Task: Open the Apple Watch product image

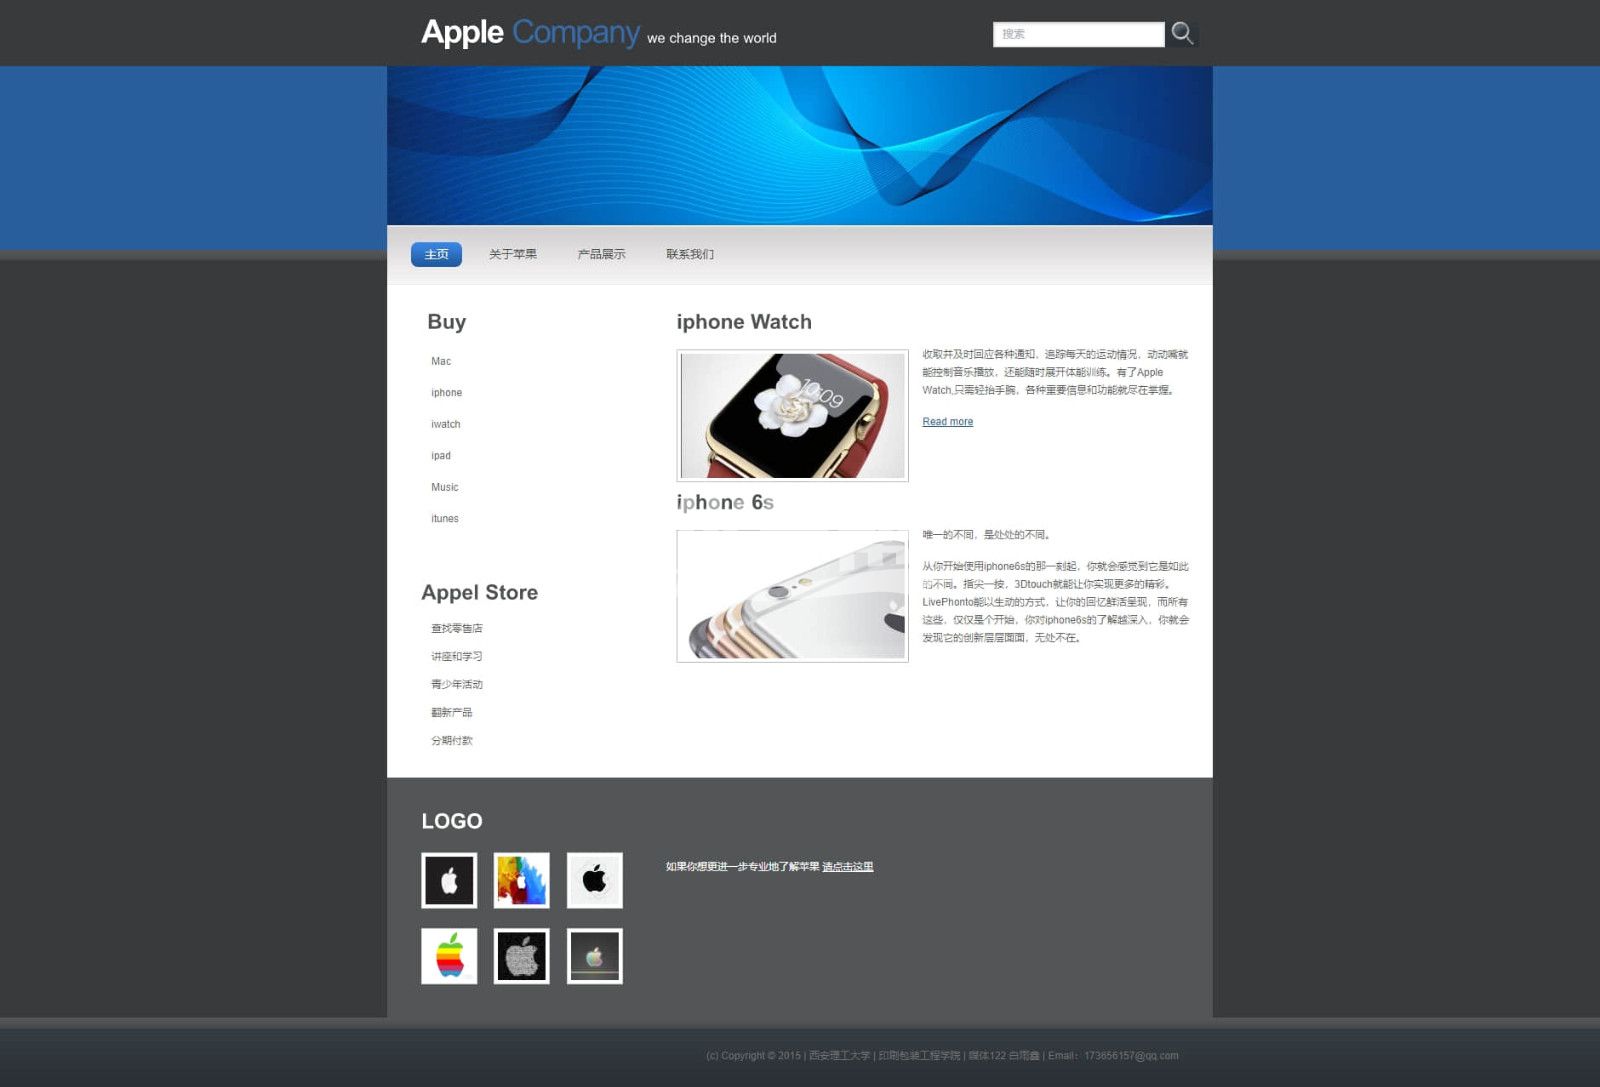Action: 792,415
